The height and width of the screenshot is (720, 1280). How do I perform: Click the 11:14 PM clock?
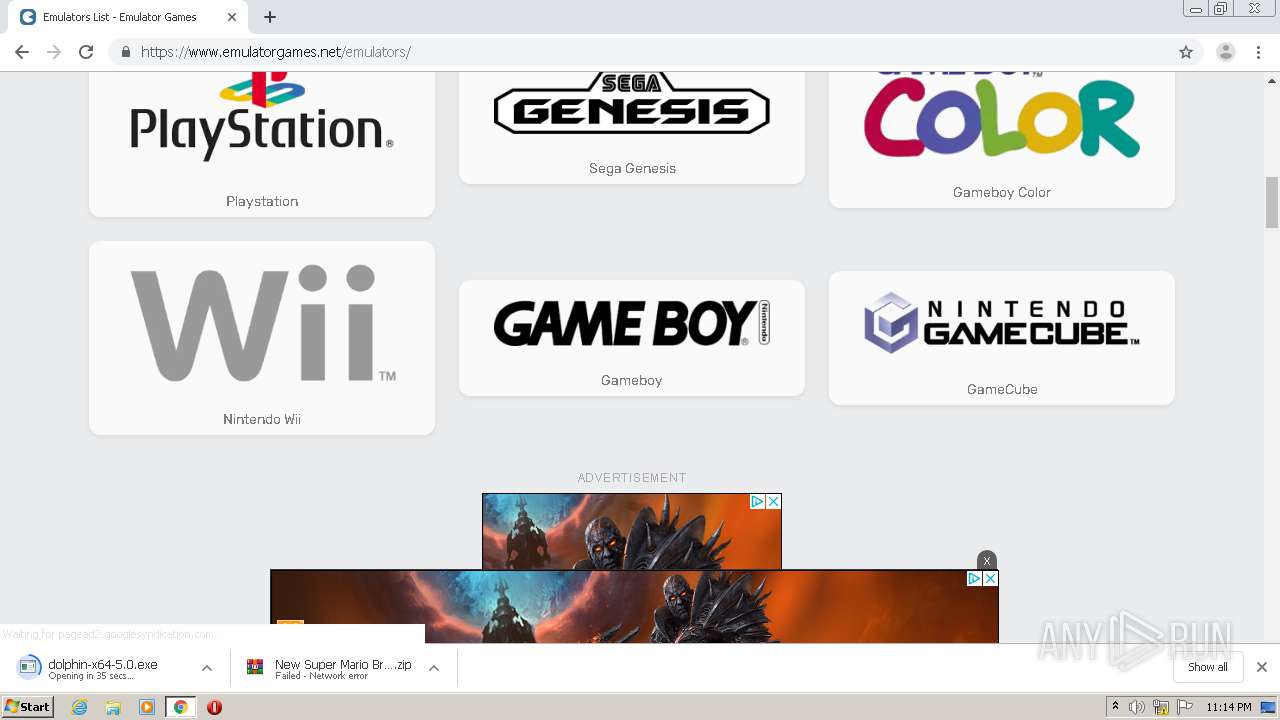coord(1229,707)
